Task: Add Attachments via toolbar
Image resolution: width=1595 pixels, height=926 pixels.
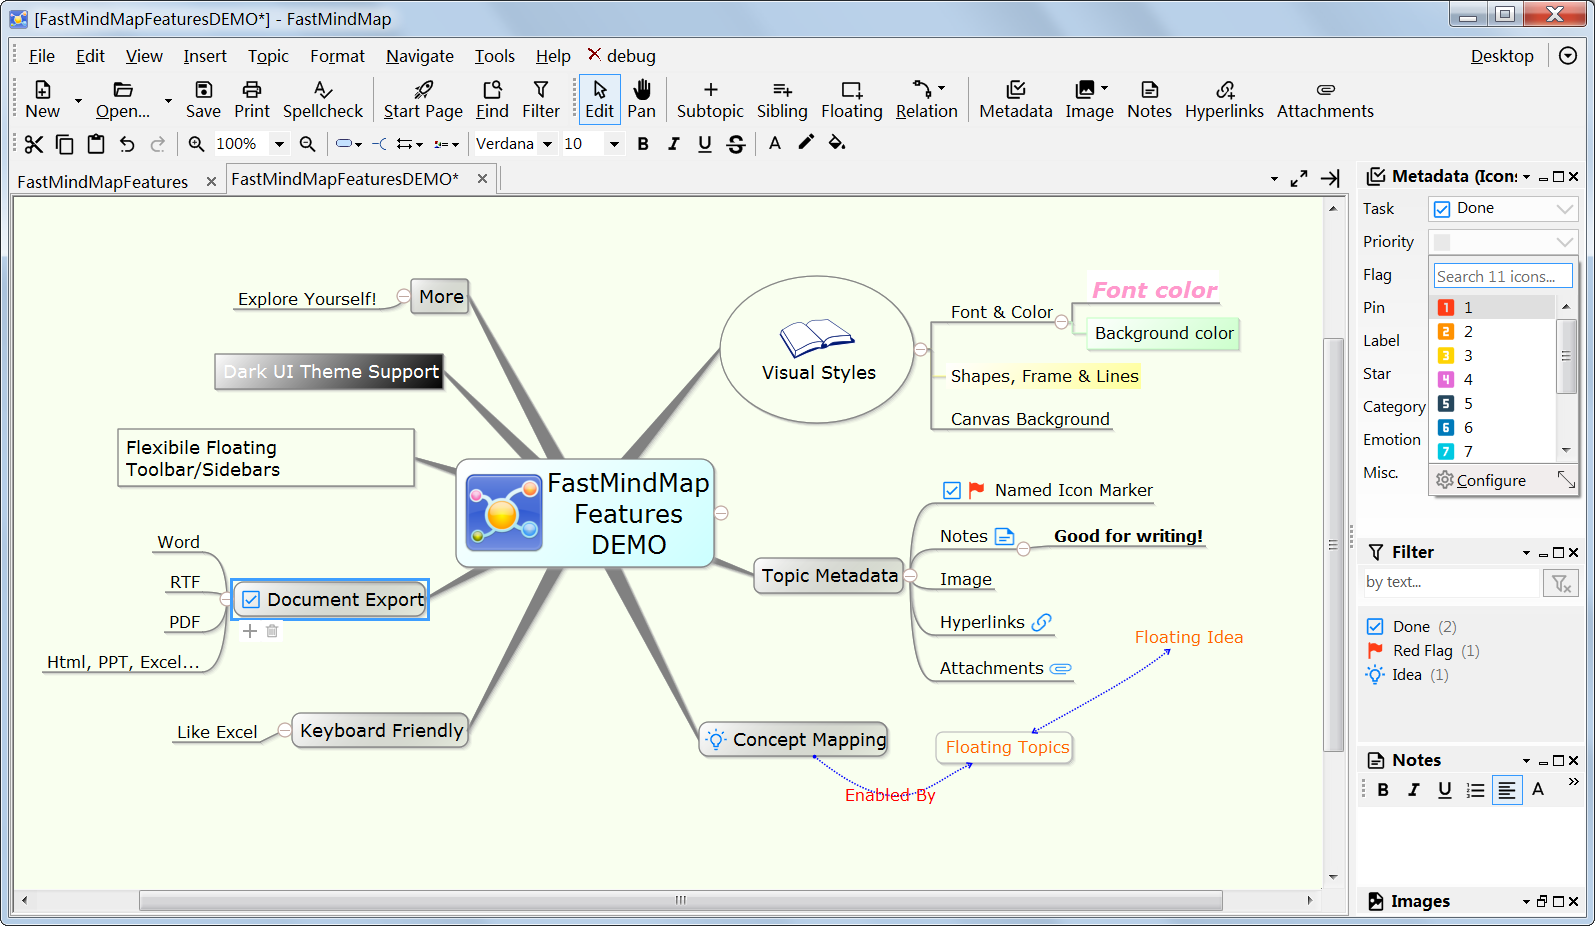Action: (1325, 99)
